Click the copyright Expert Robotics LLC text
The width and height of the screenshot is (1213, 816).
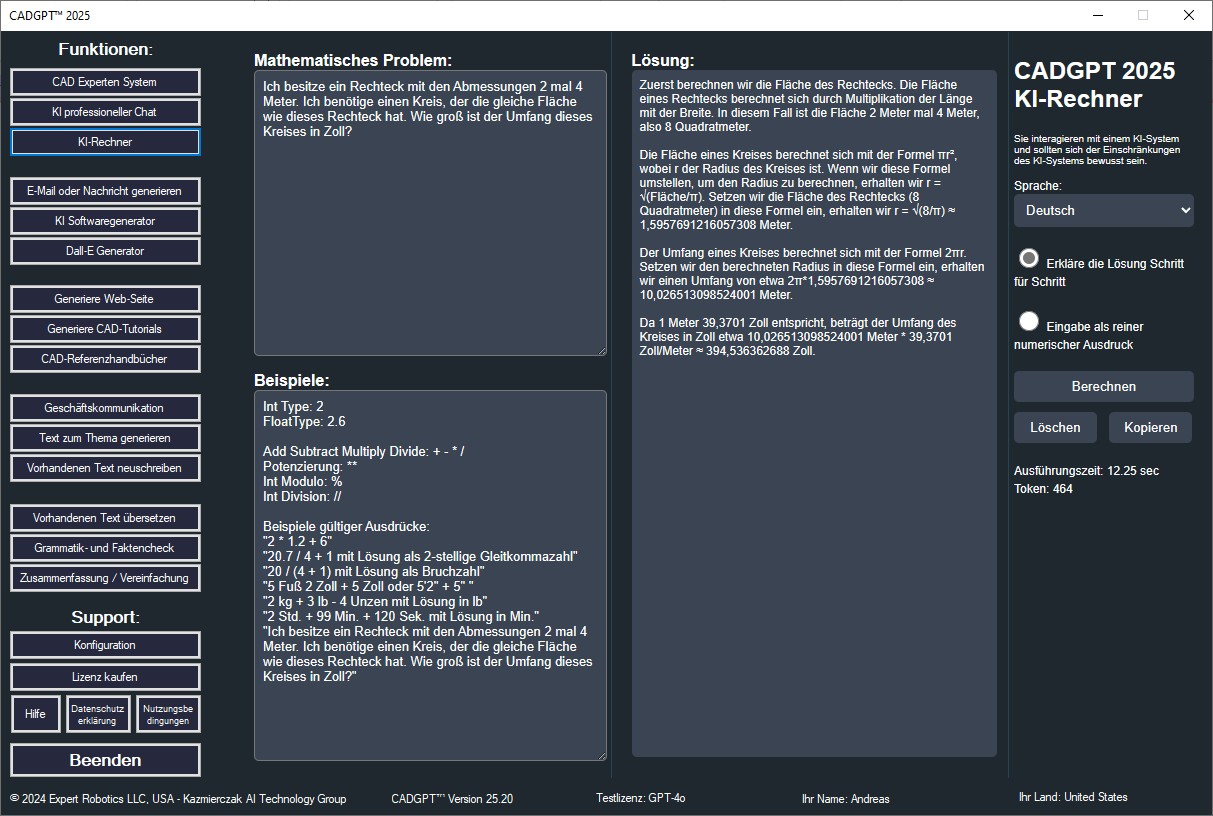178,799
